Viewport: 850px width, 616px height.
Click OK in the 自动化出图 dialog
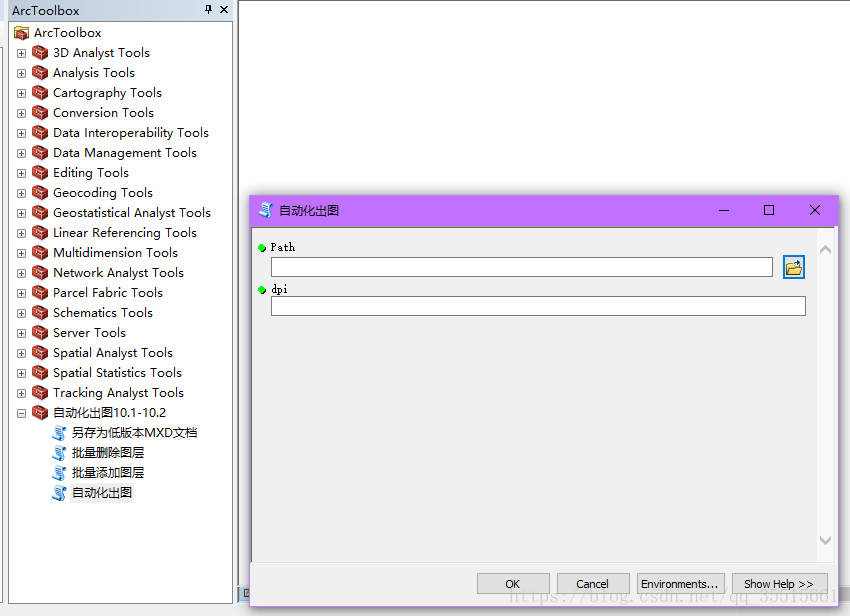[513, 584]
